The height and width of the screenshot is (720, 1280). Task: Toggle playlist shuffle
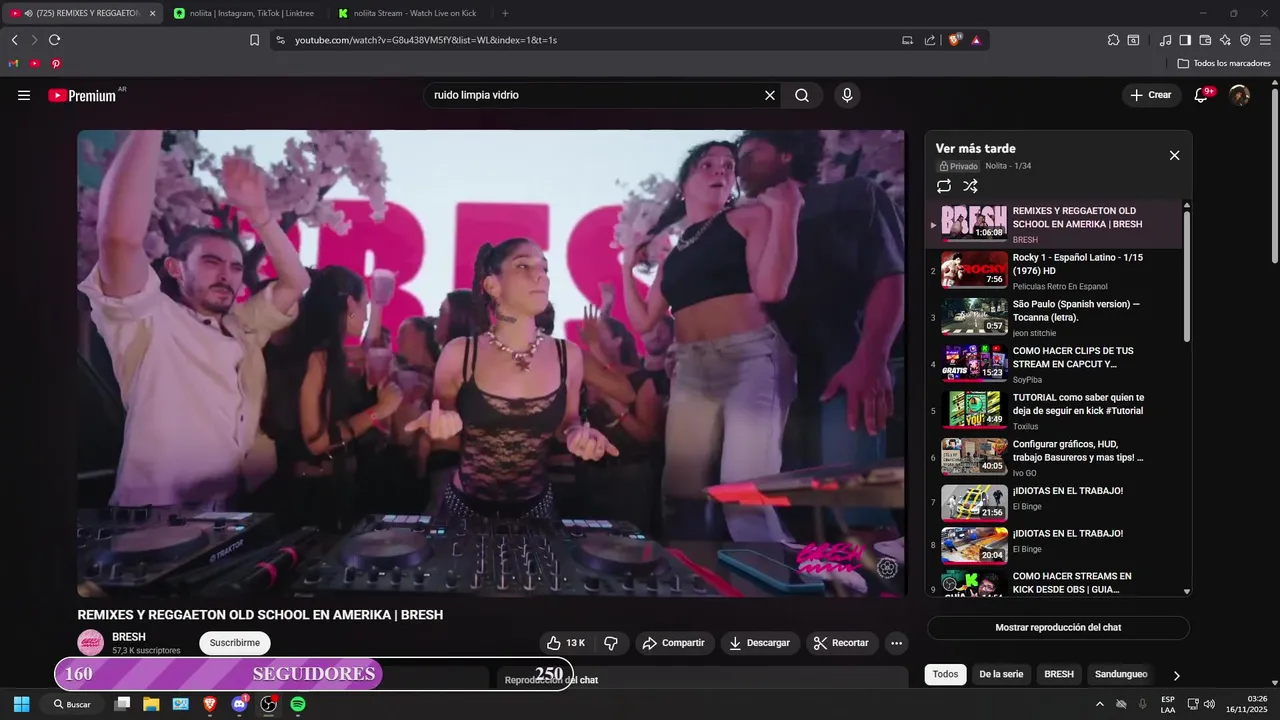click(x=970, y=186)
